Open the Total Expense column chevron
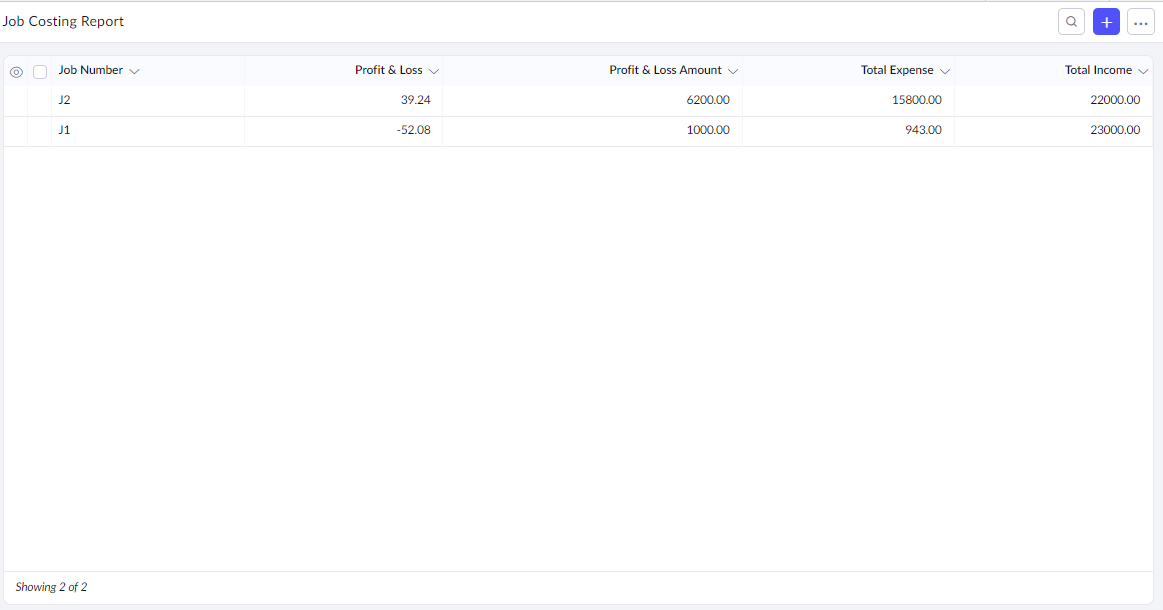This screenshot has height=610, width=1163. click(x=945, y=71)
